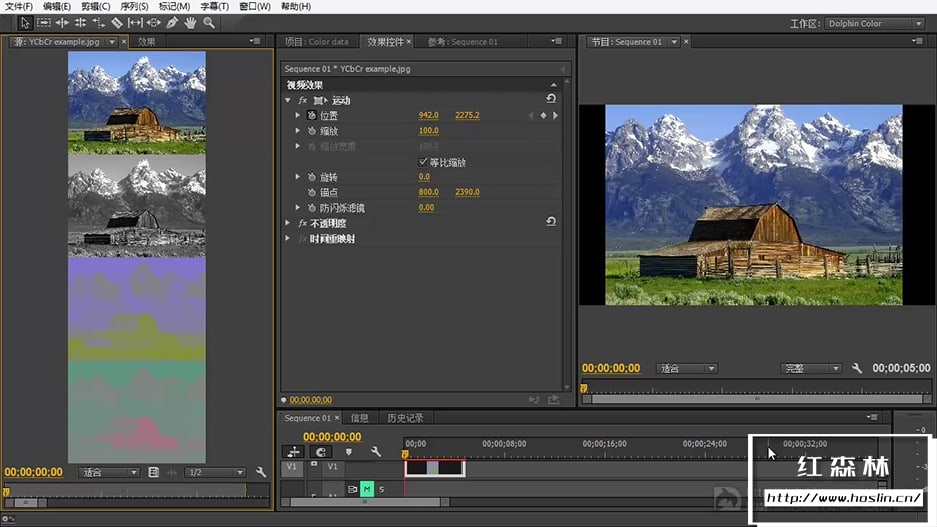
Task: Select the Slide tool
Action: pyautogui.click(x=154, y=23)
